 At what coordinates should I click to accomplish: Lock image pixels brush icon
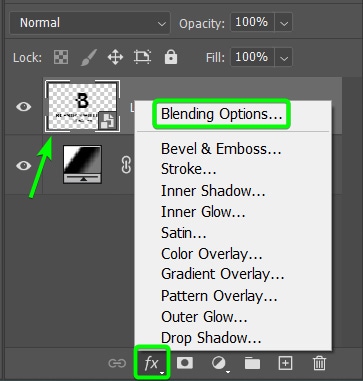(x=89, y=57)
